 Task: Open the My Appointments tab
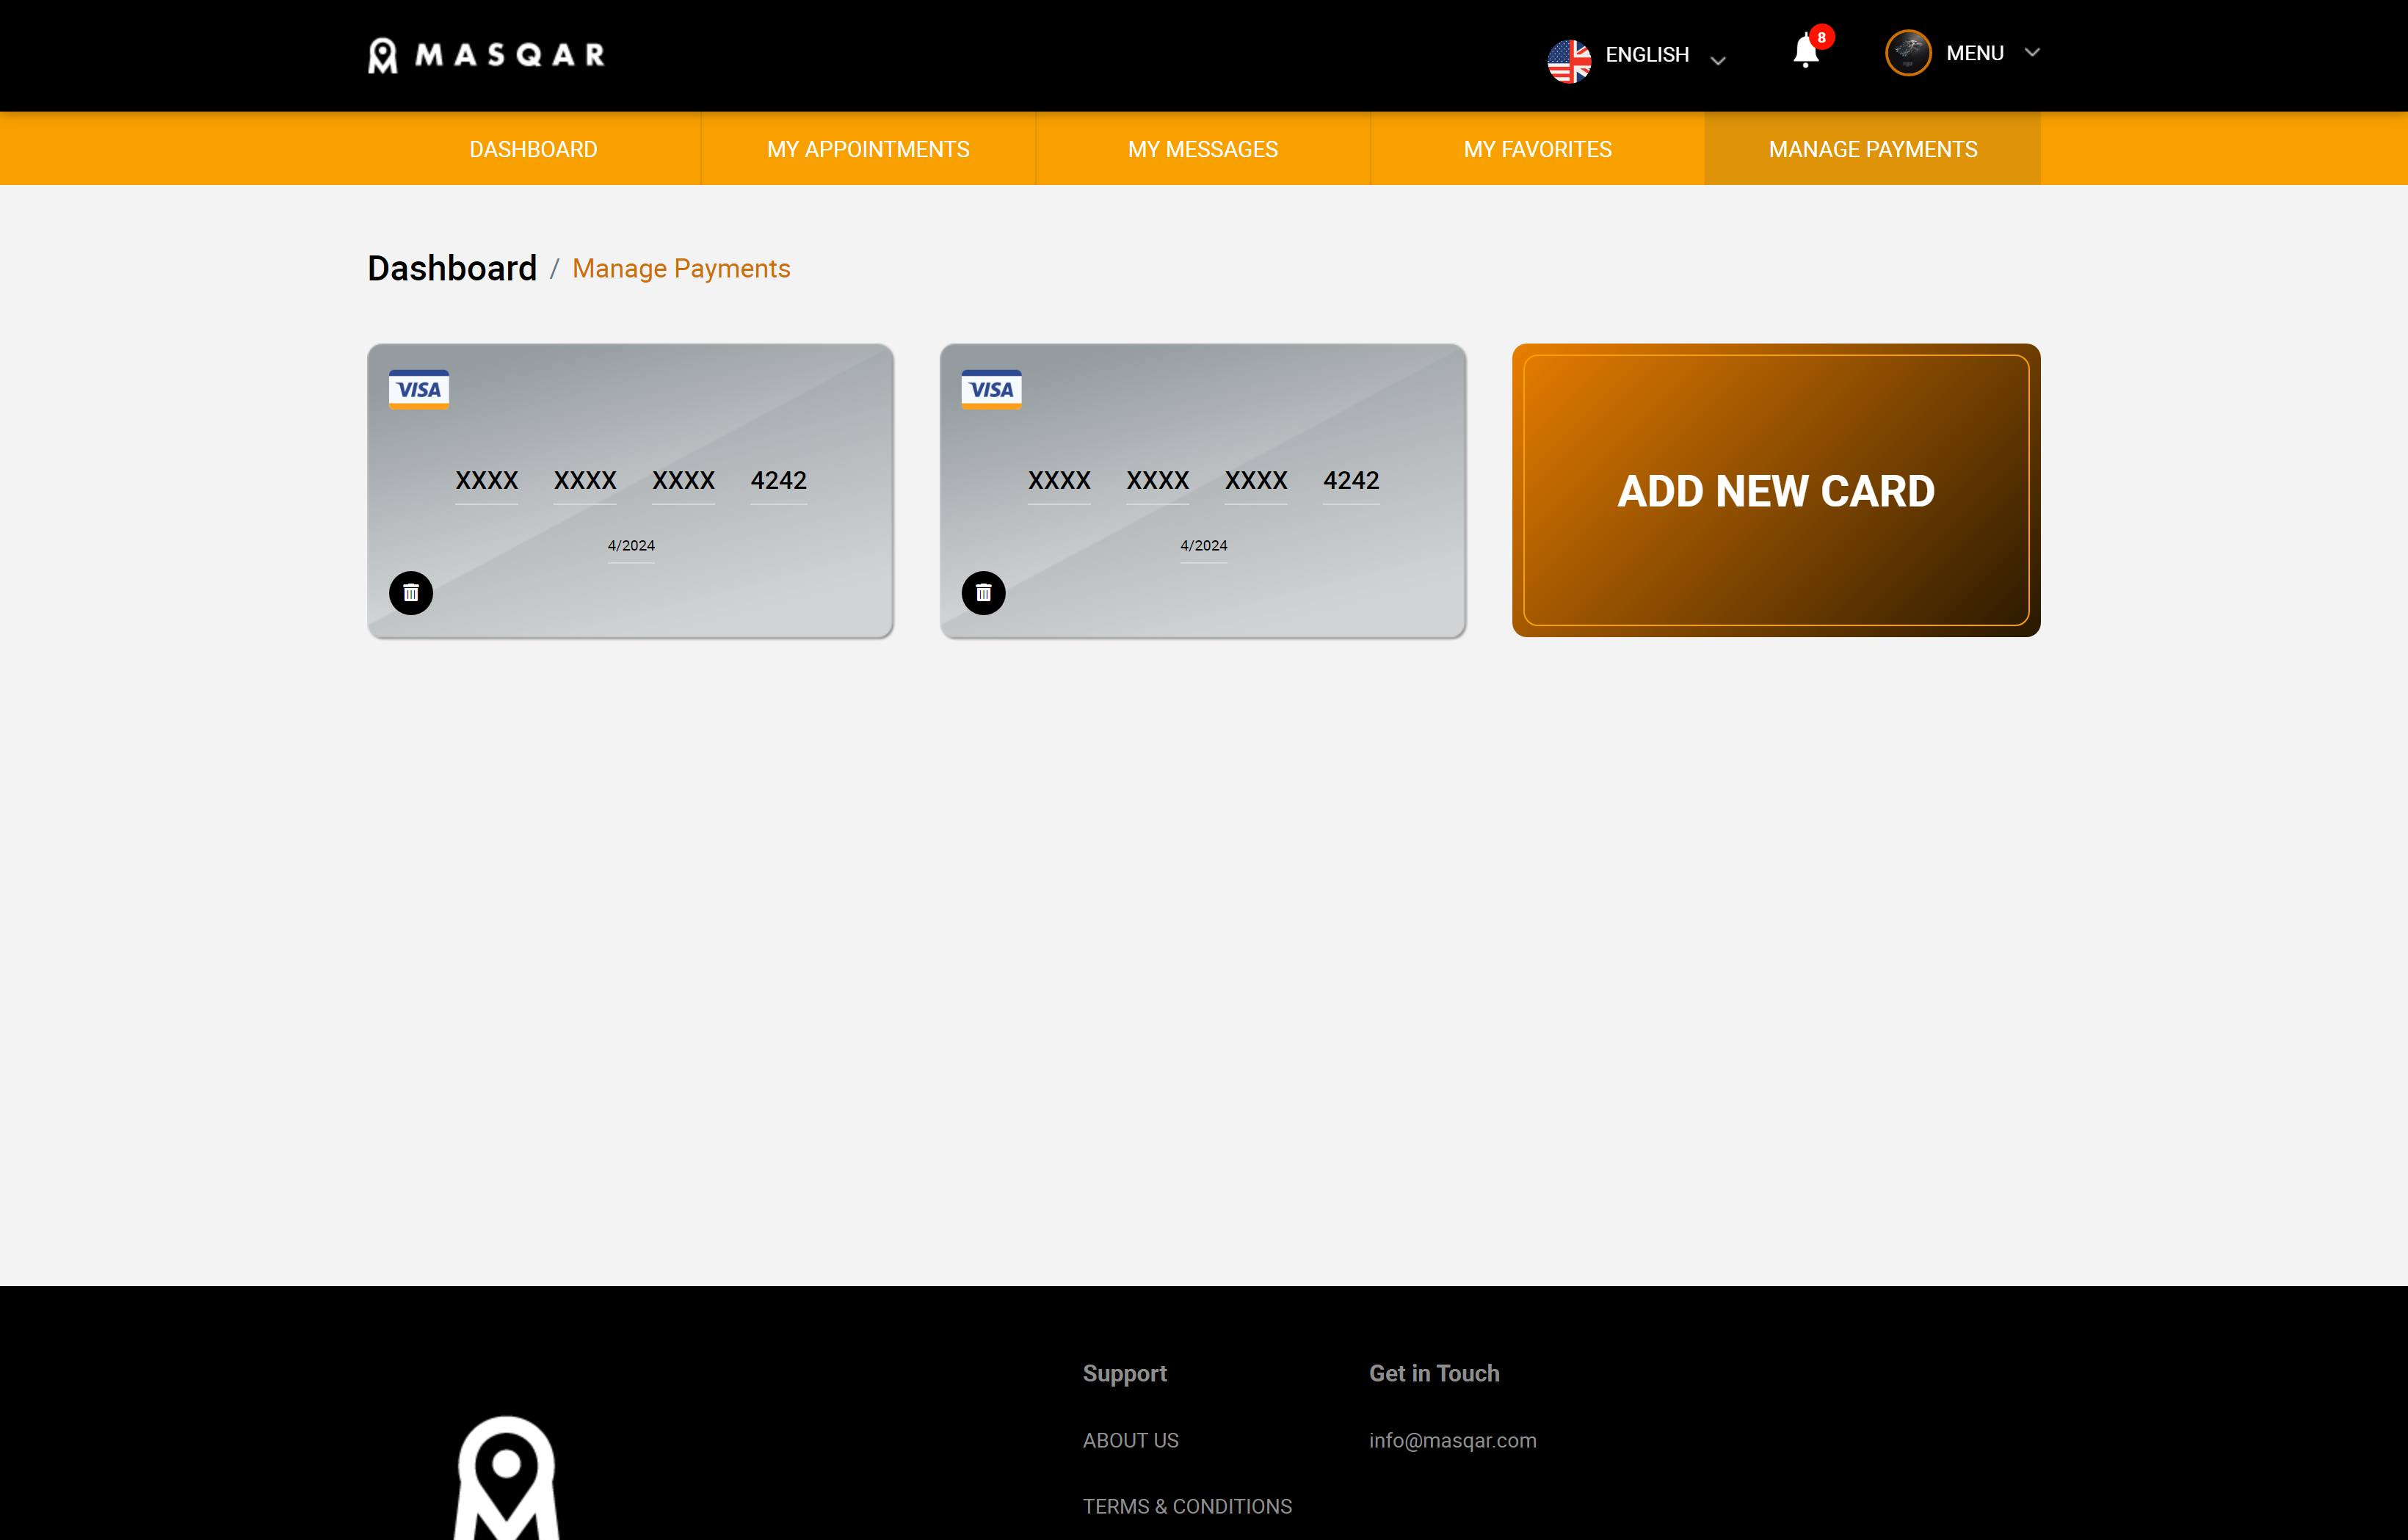pos(868,149)
